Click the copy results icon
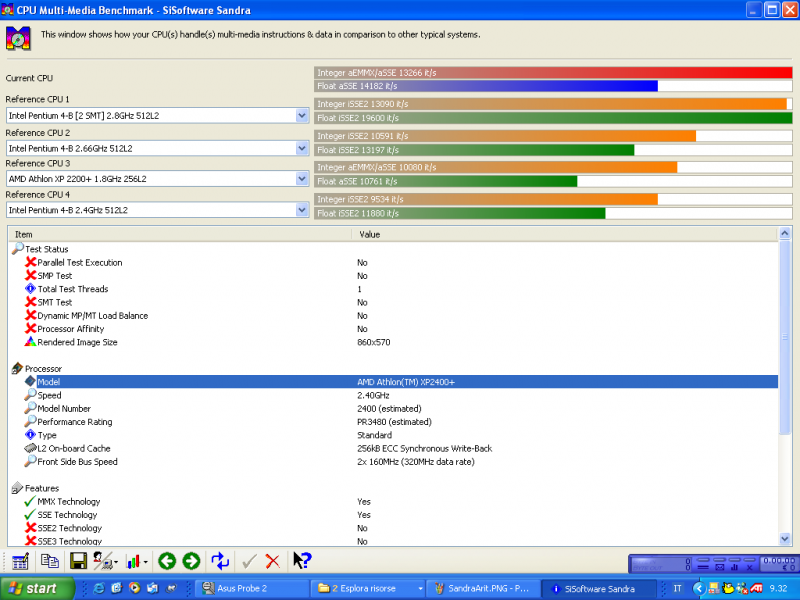Screen dimensions: 800x600 [49, 561]
